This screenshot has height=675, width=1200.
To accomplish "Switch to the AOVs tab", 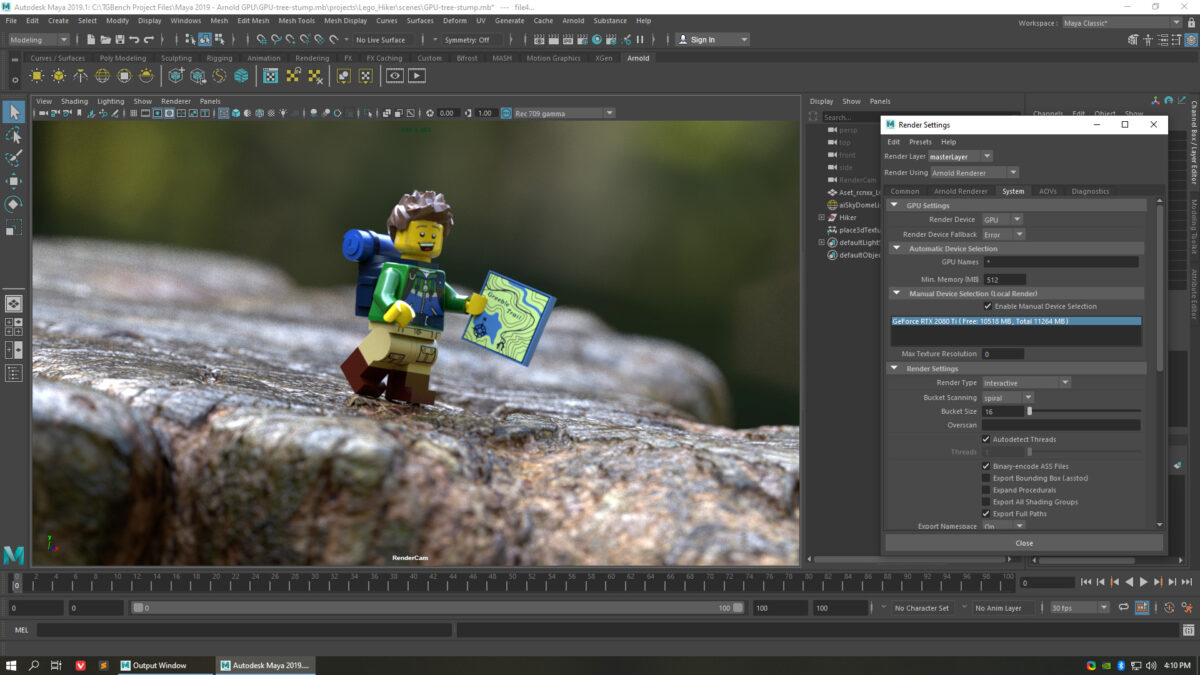I will [1047, 191].
